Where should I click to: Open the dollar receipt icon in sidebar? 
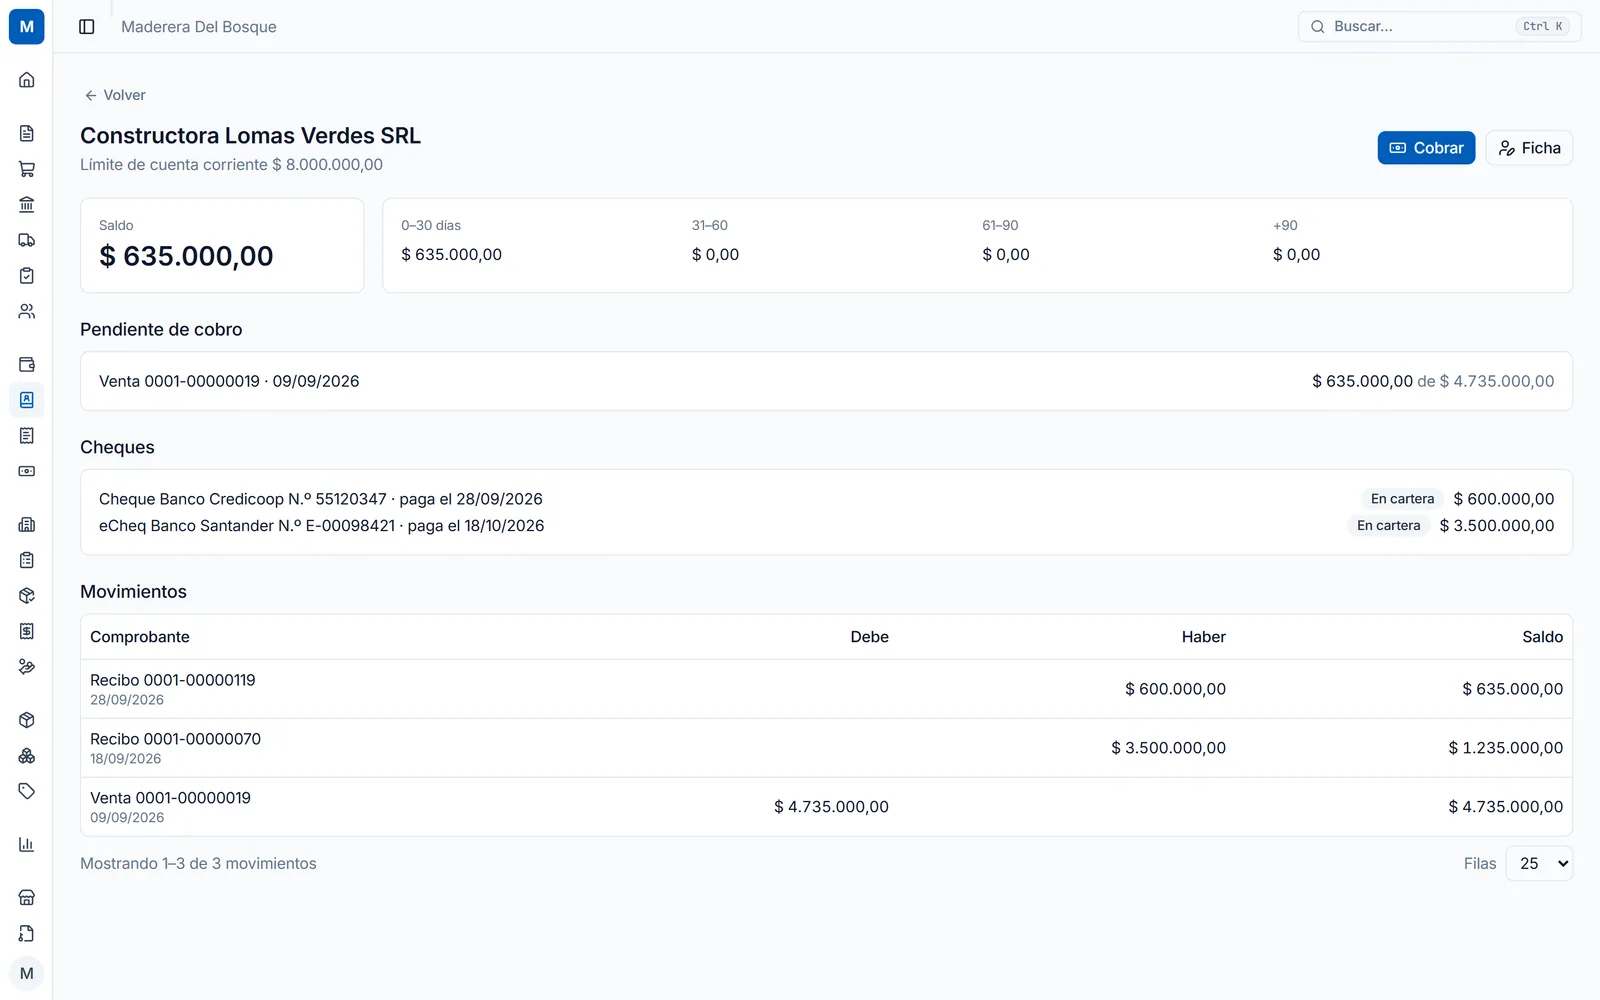tap(27, 631)
